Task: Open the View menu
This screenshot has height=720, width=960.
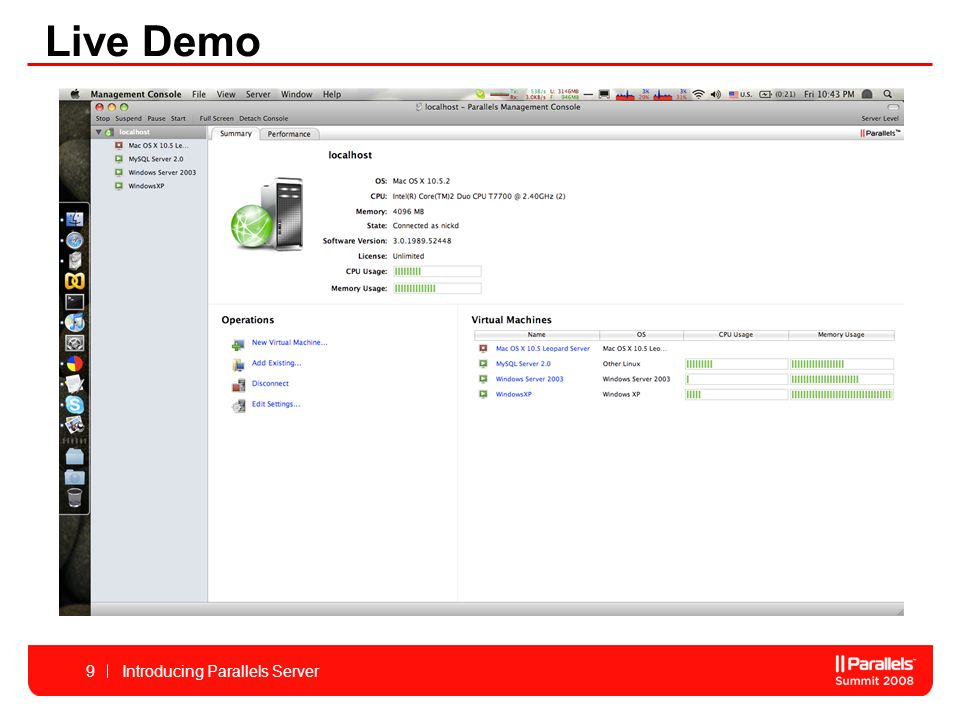Action: click(x=226, y=94)
